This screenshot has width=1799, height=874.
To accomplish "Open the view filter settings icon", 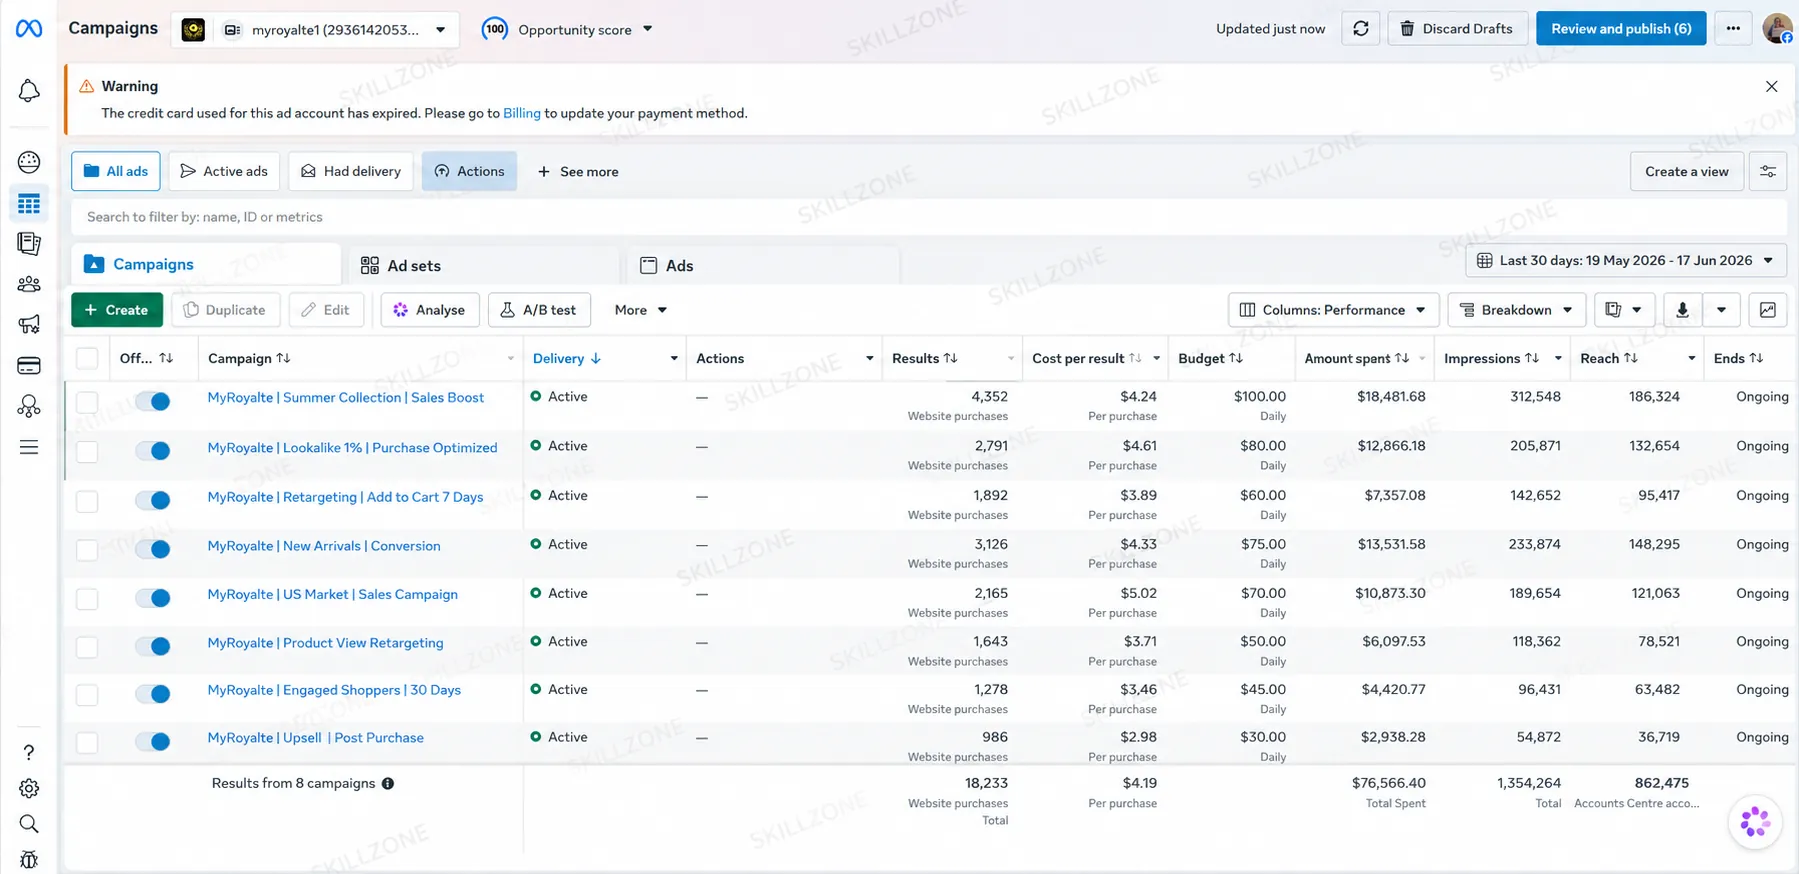I will pos(1768,172).
